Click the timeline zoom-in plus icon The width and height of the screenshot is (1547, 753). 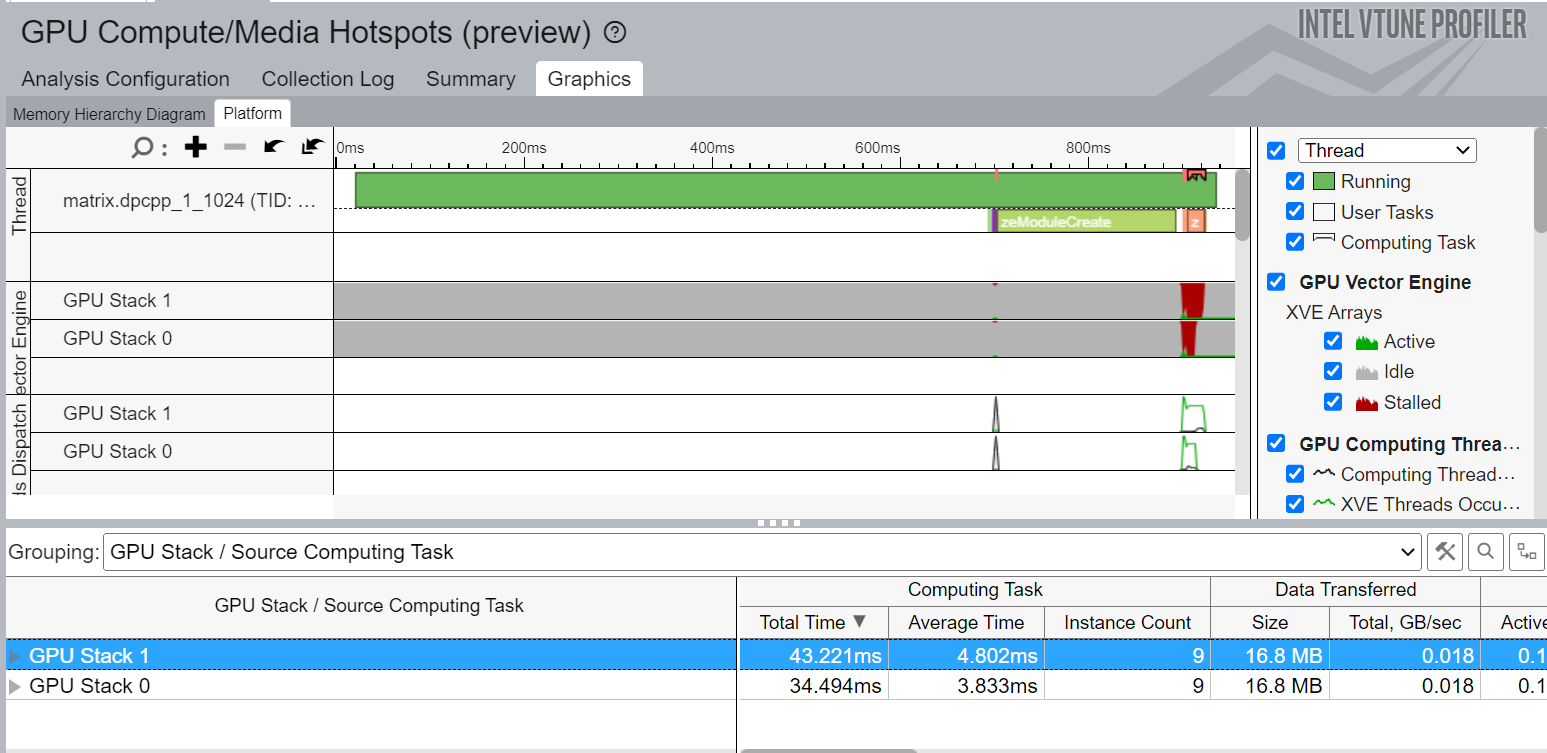tap(196, 148)
